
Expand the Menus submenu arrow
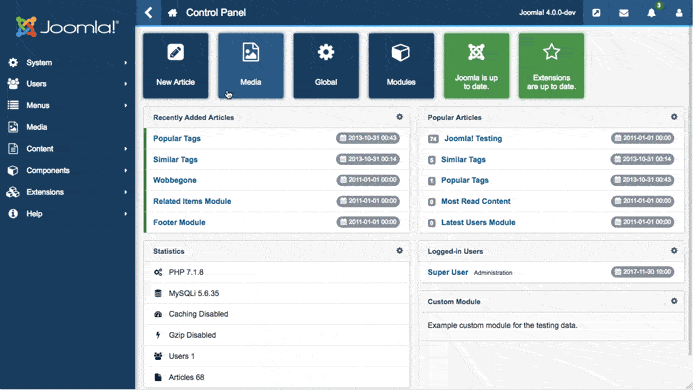(x=126, y=105)
